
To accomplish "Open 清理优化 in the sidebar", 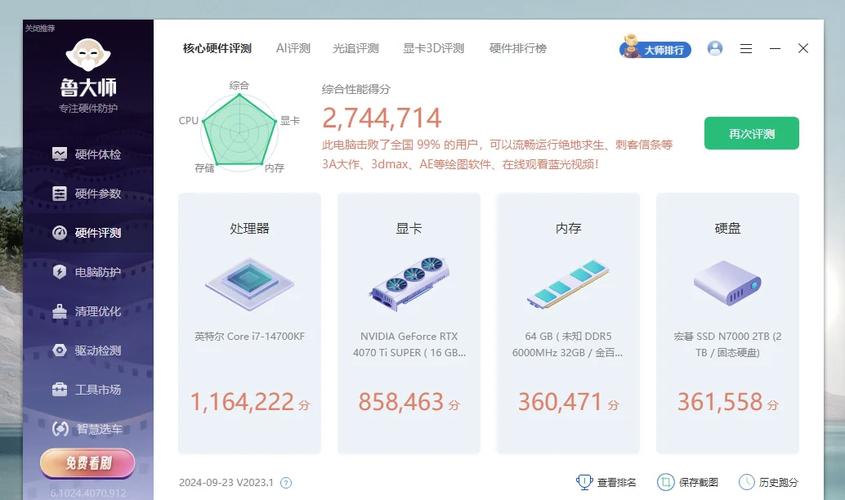I will pos(86,311).
